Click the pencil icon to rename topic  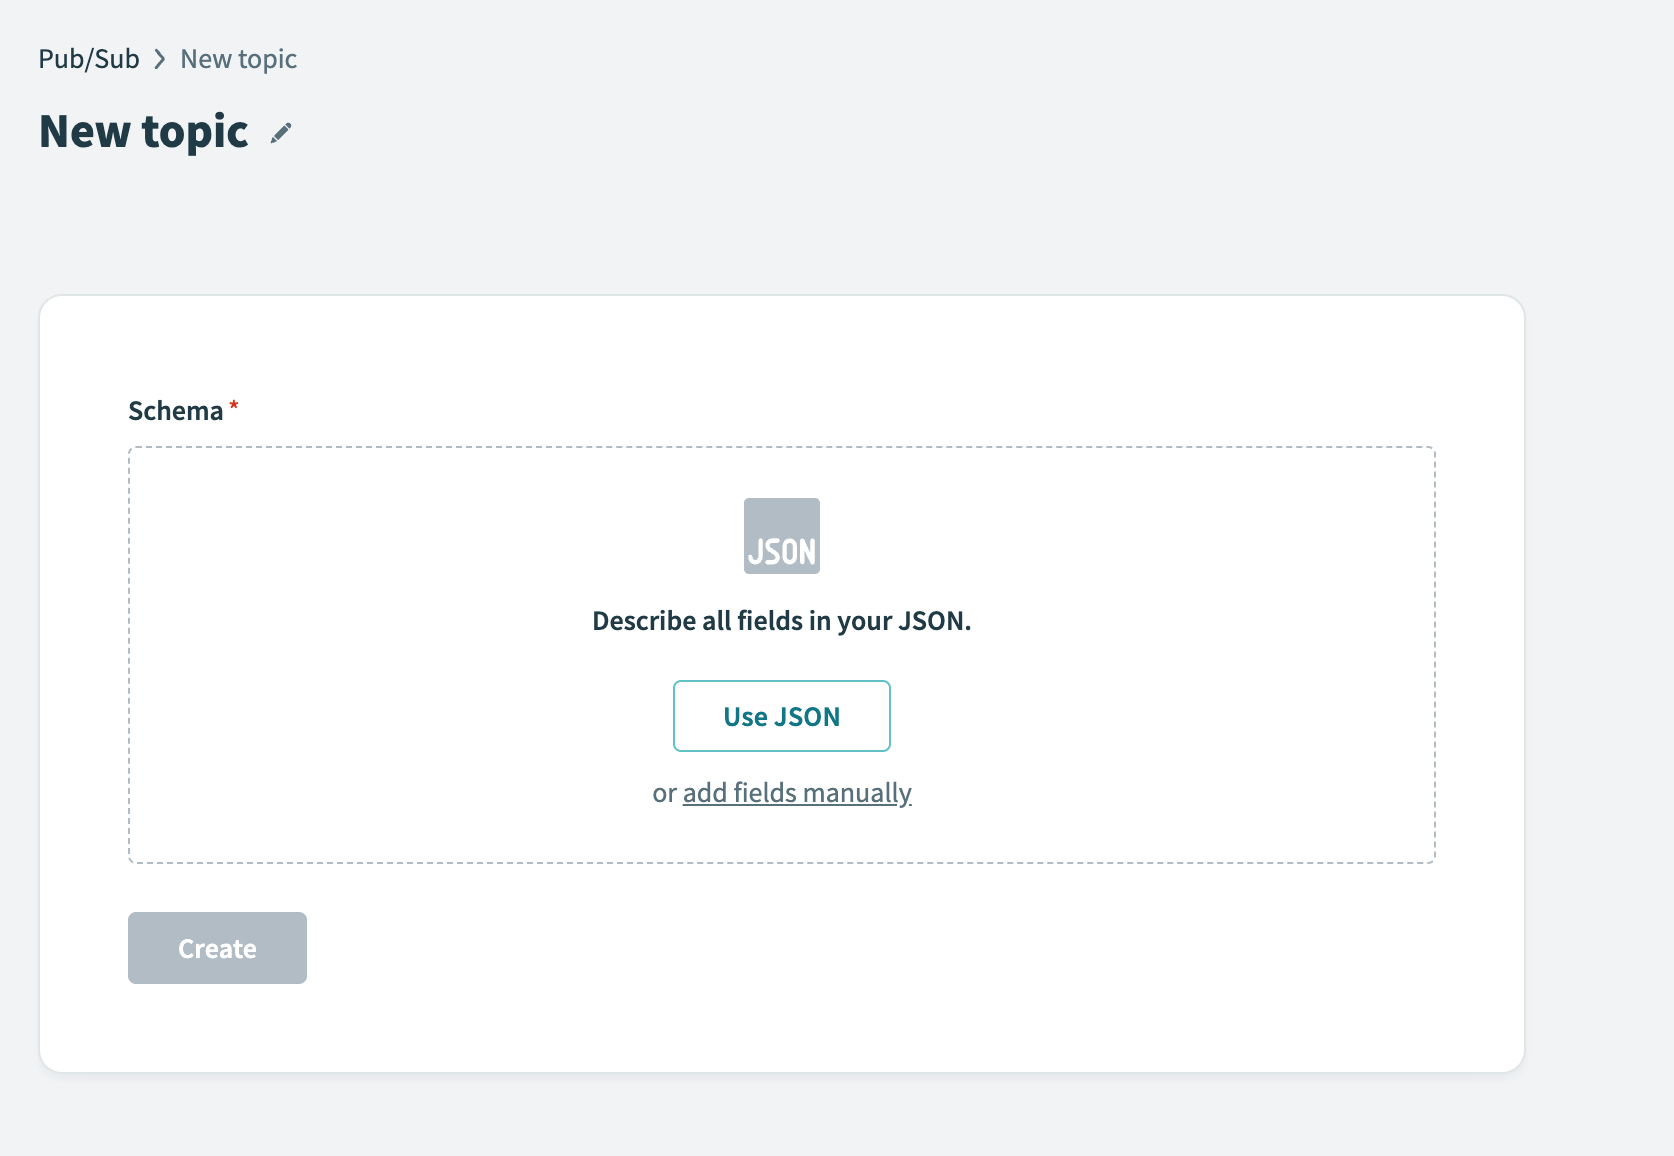point(281,133)
